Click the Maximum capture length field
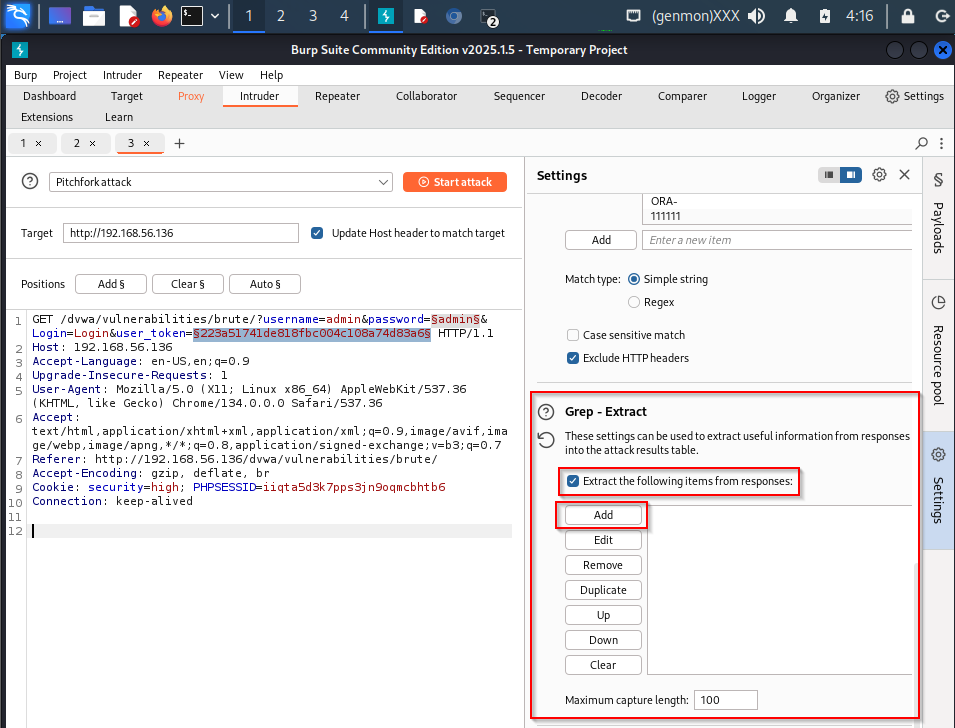Viewport: 955px width, 728px height. [x=725, y=700]
